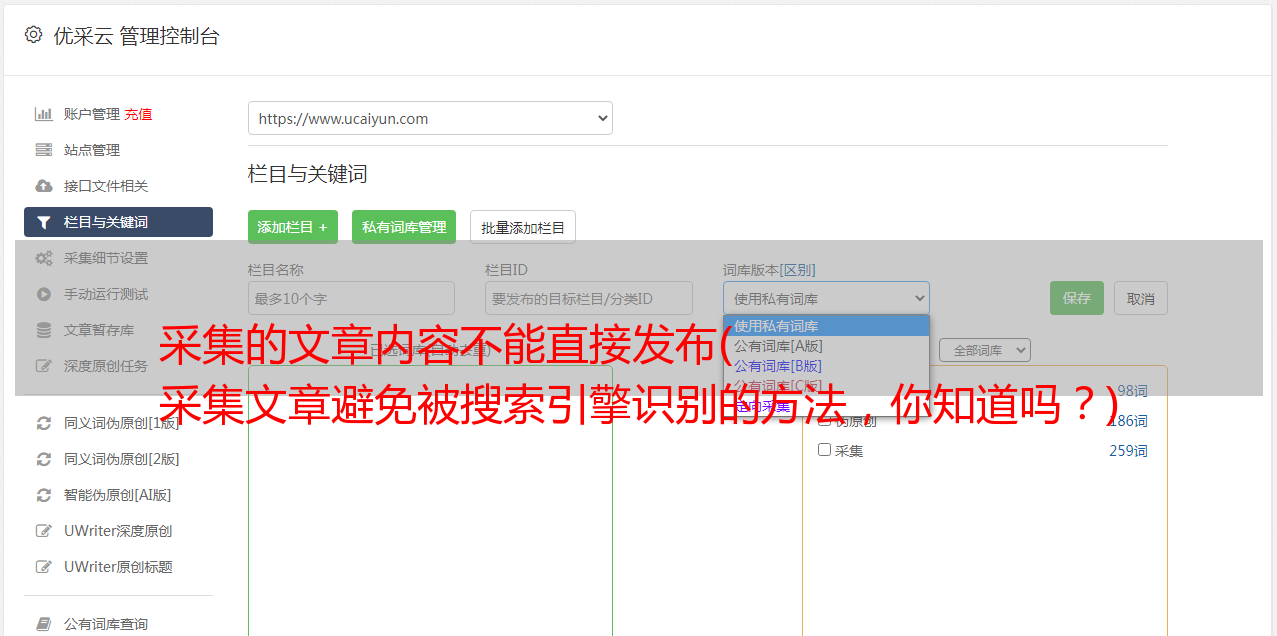Click the red 充值 link
Viewport: 1277px width, 636px height.
pos(138,114)
